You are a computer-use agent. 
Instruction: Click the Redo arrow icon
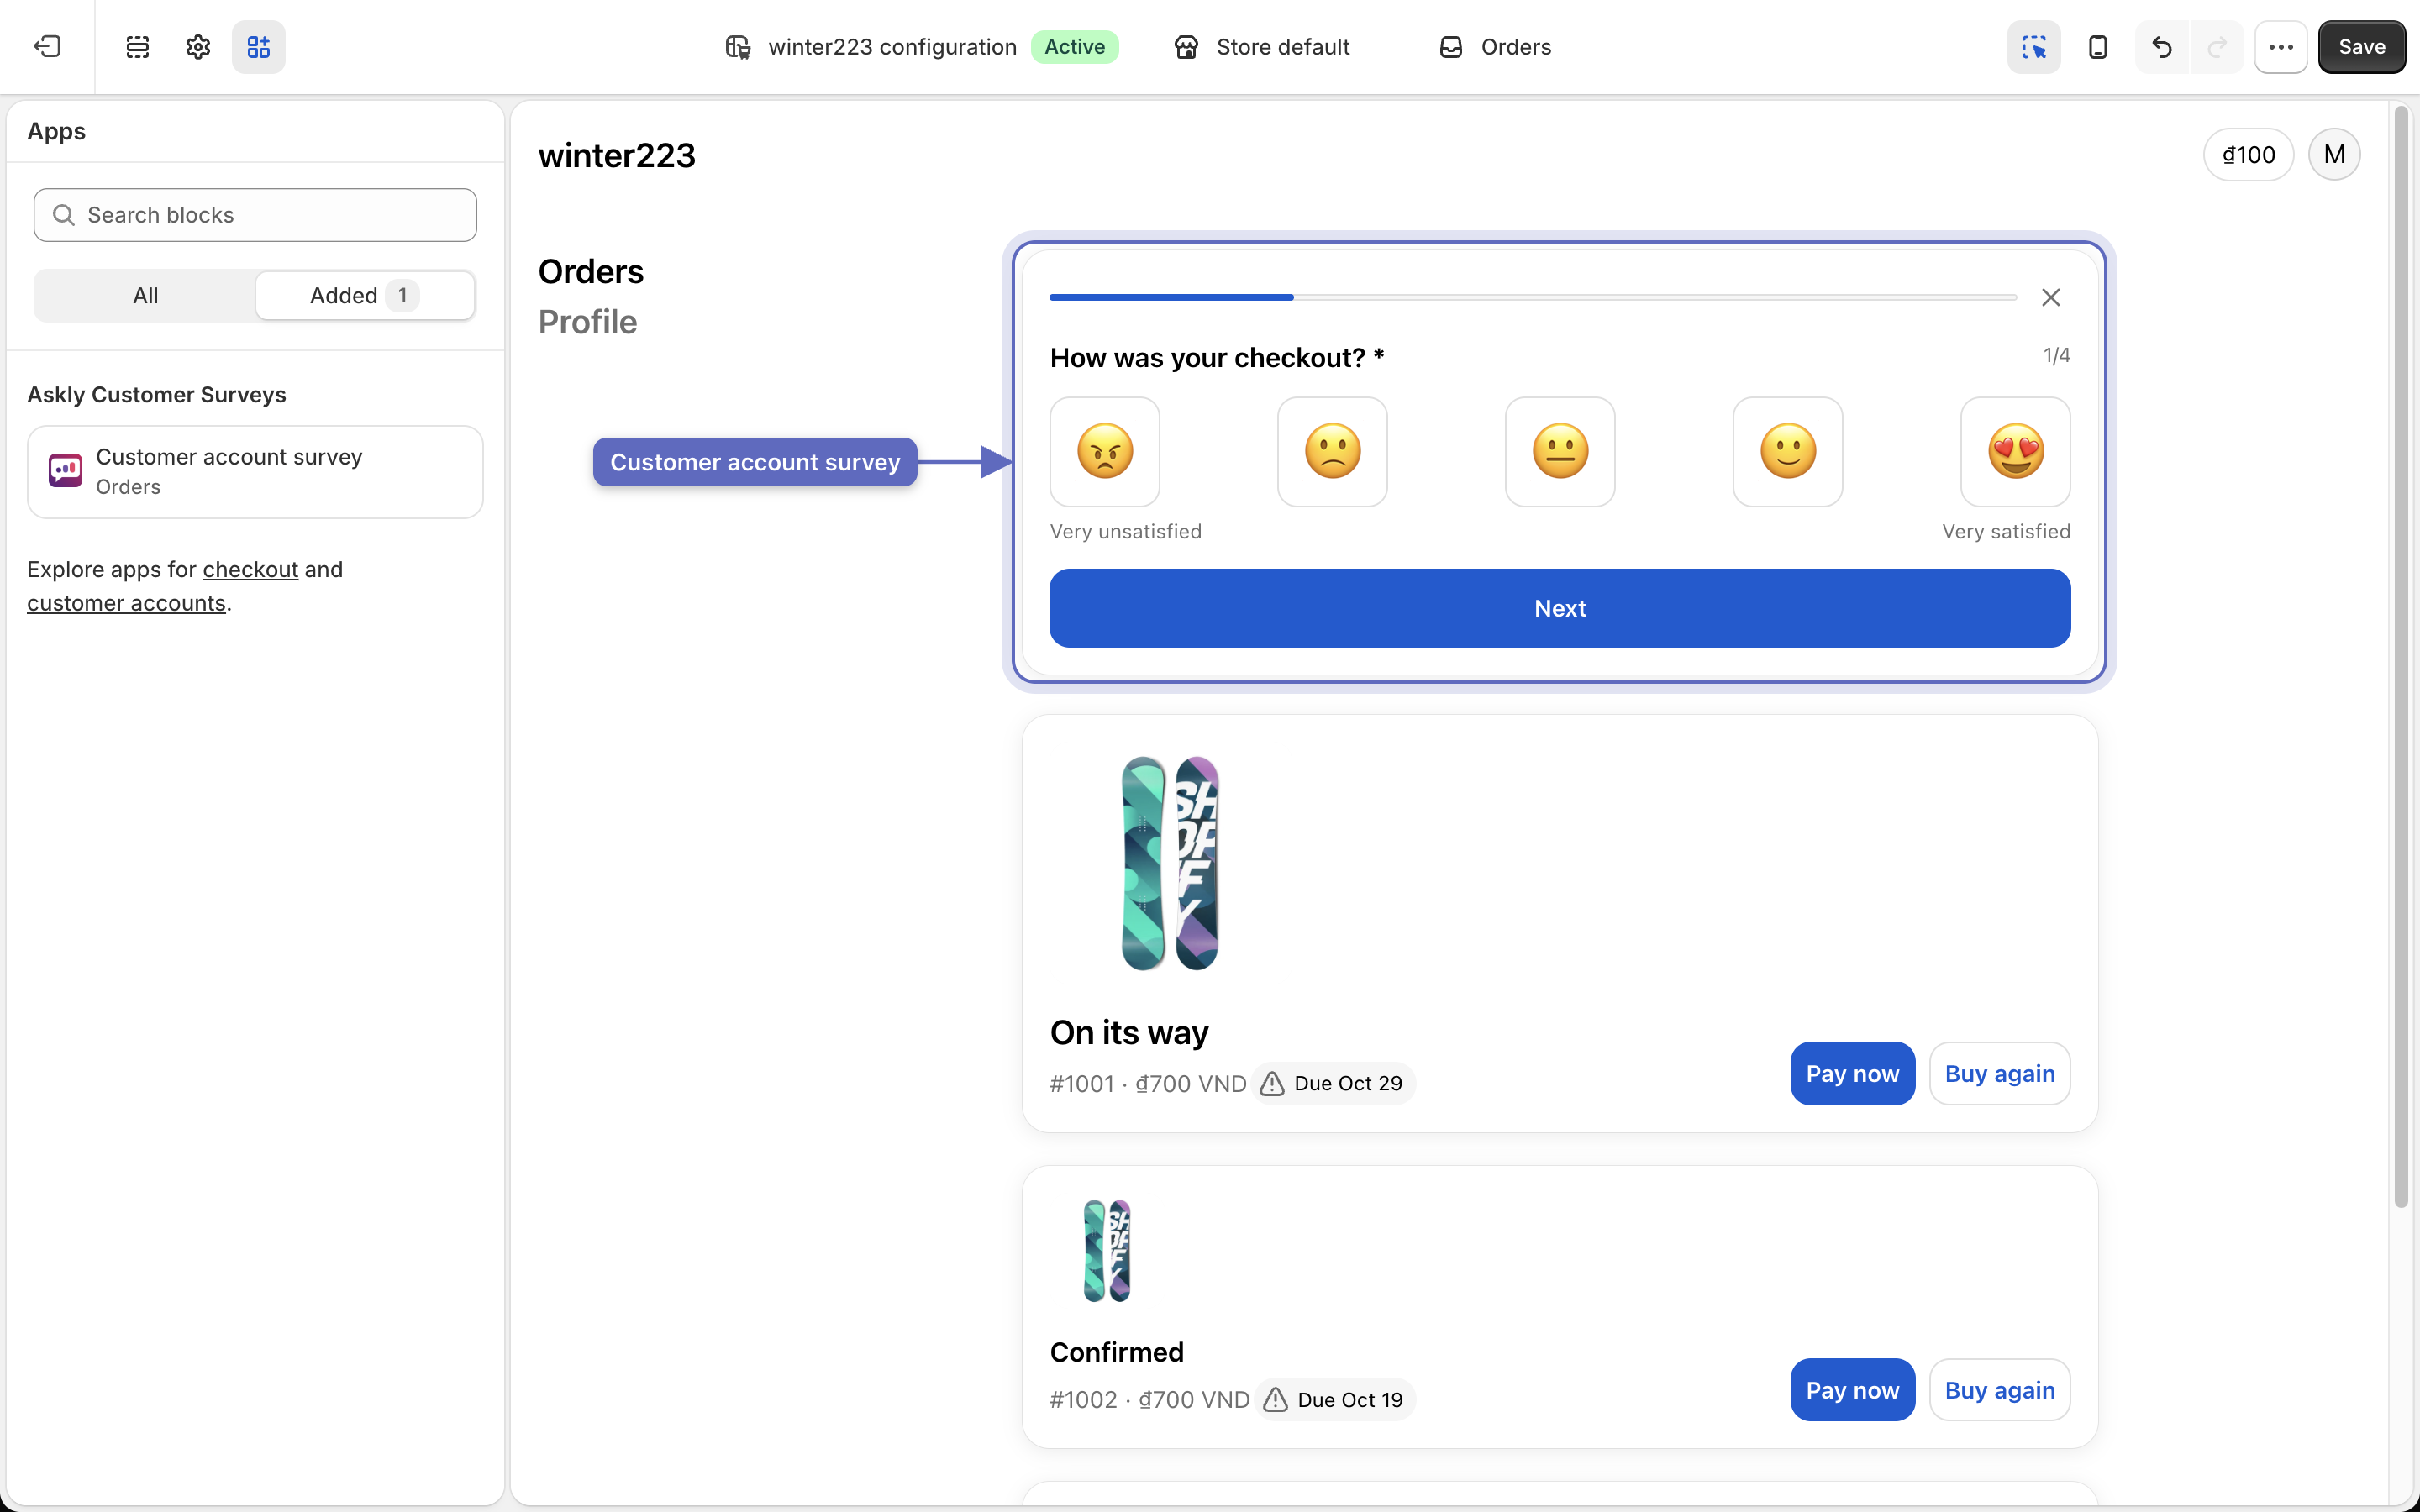(x=2217, y=47)
